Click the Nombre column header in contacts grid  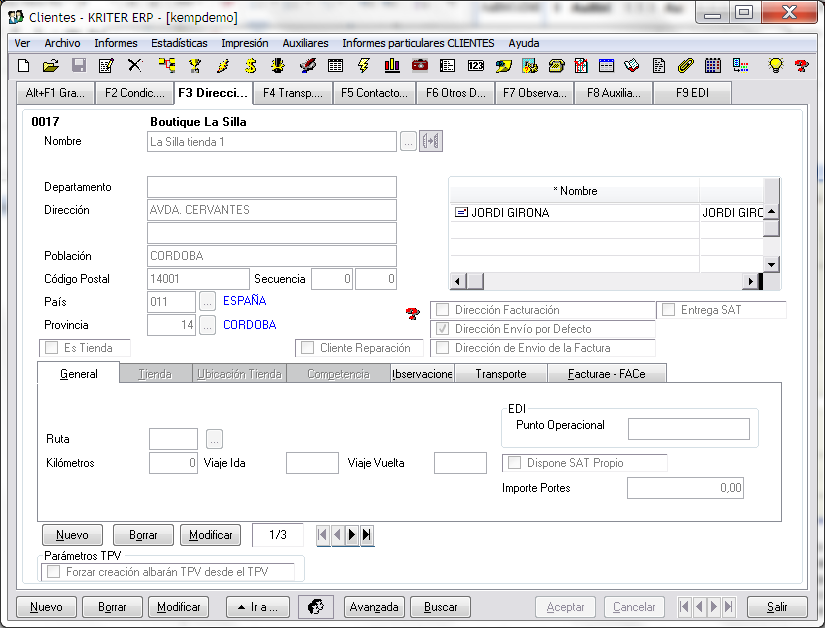pos(575,191)
